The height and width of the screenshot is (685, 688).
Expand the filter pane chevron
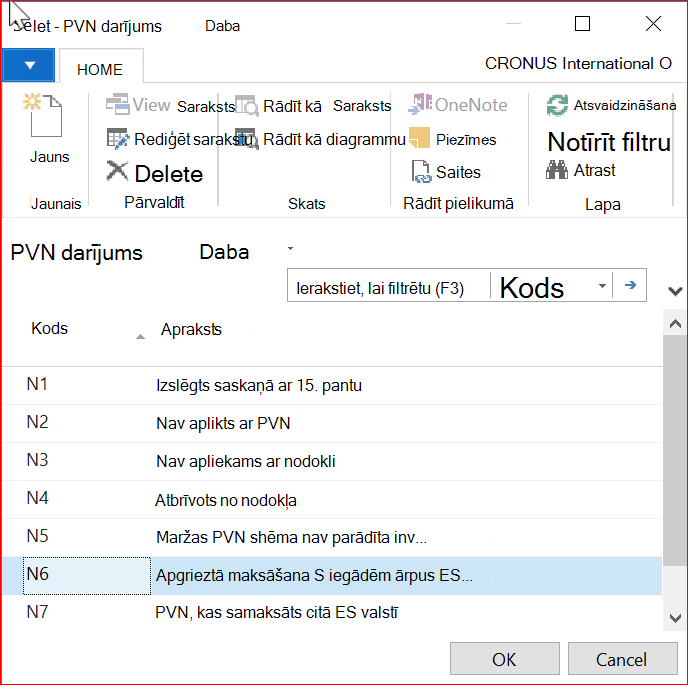tap(675, 291)
